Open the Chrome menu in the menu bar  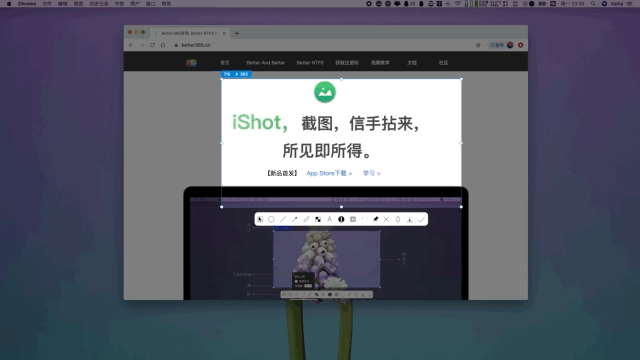[x=27, y=4]
